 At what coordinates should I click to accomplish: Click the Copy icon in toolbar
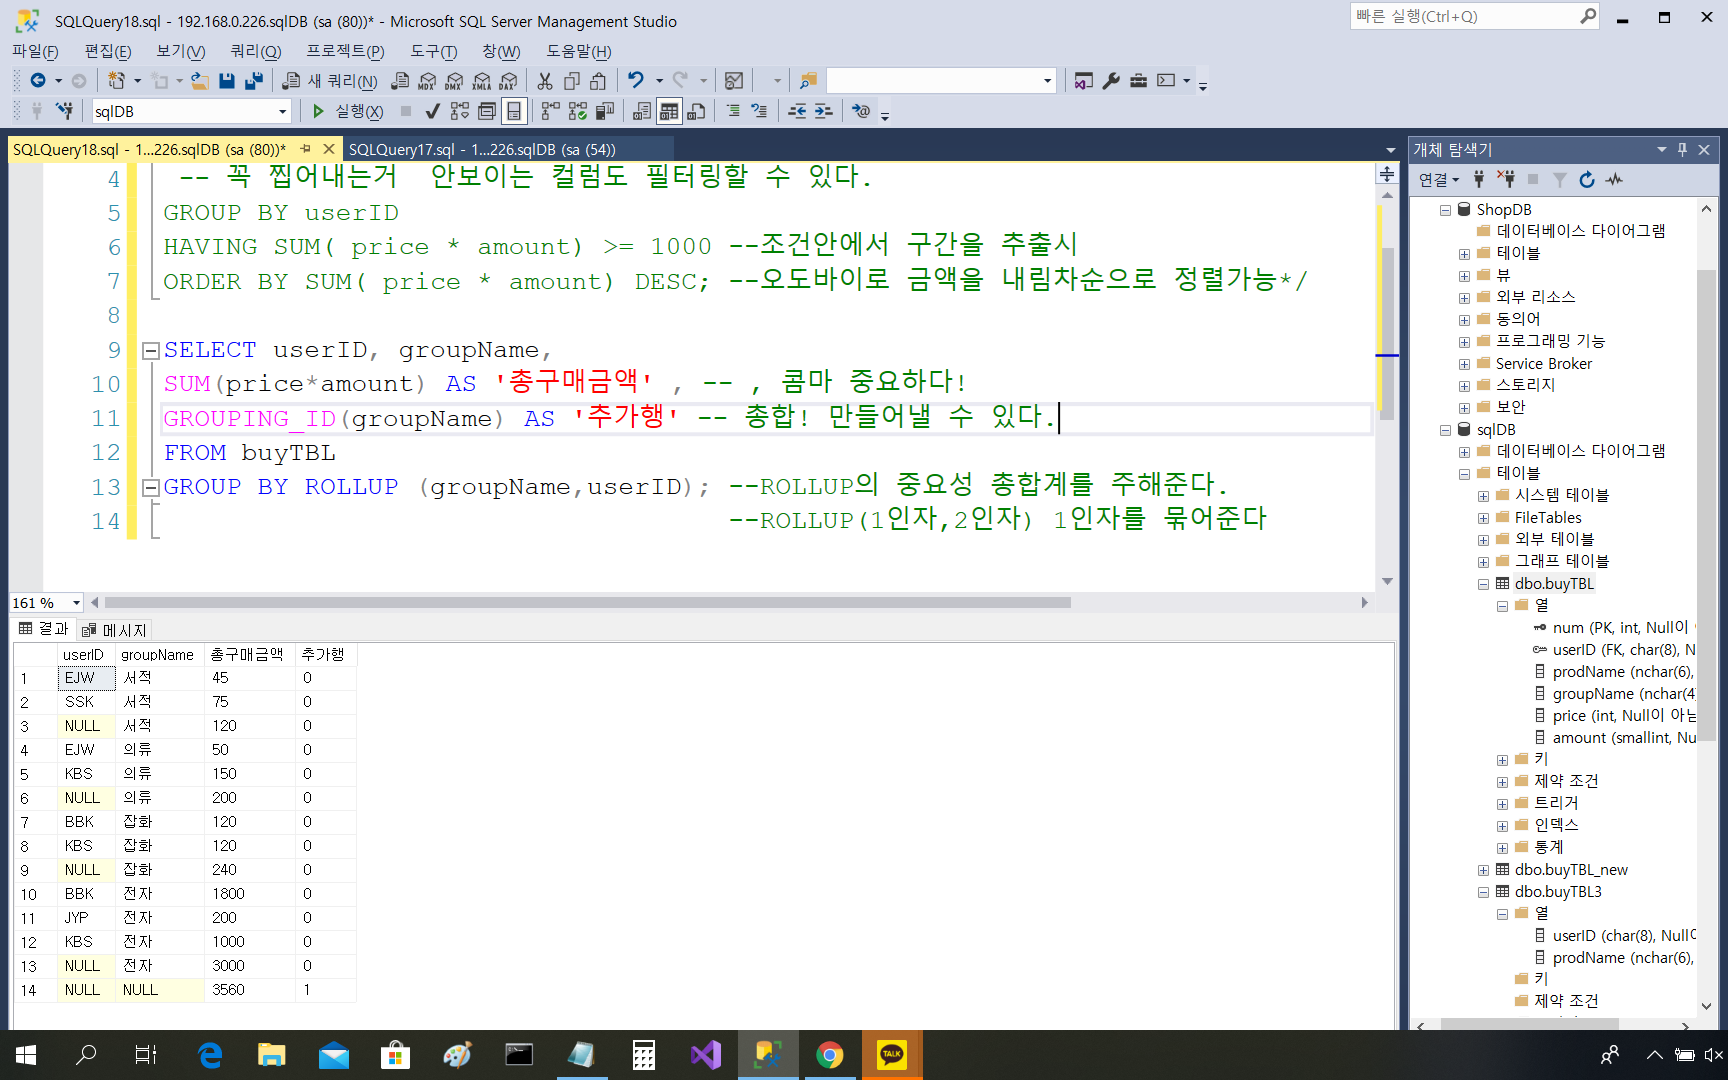tap(572, 81)
